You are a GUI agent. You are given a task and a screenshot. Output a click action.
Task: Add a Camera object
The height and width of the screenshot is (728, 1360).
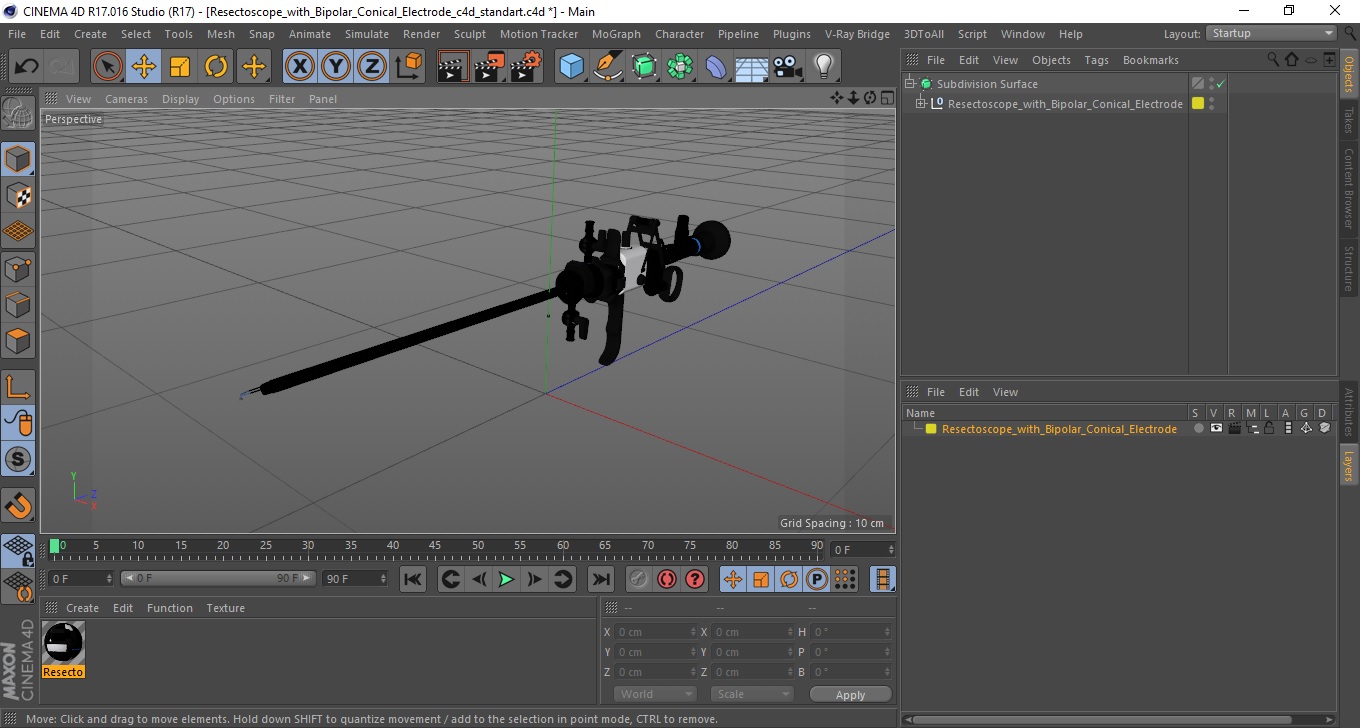[788, 67]
